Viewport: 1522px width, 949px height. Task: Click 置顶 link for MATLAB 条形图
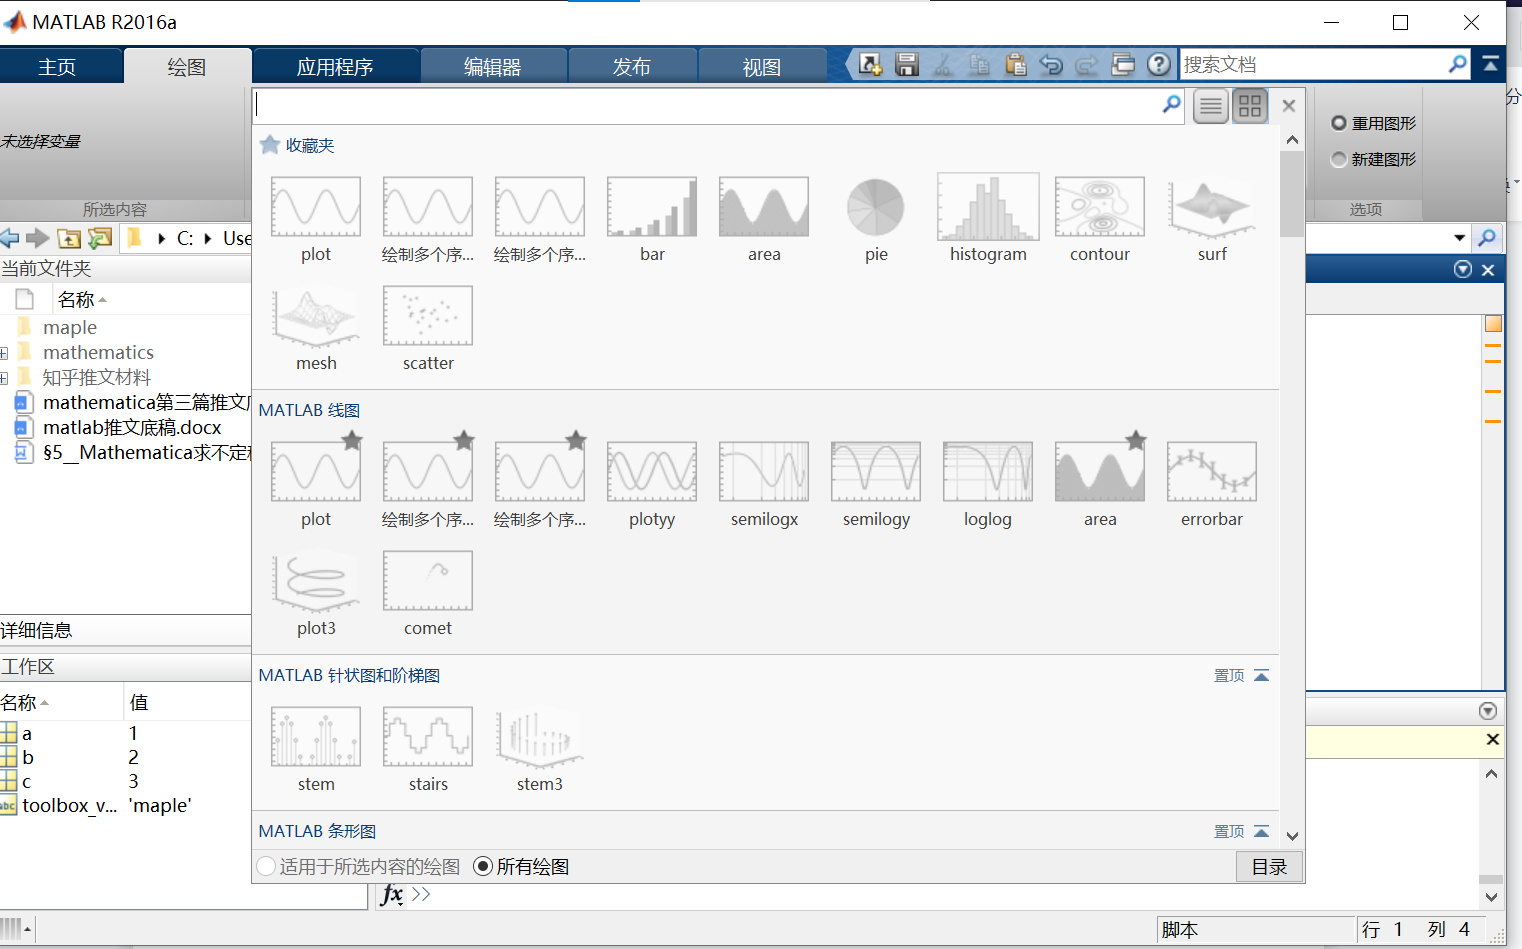click(x=1229, y=832)
